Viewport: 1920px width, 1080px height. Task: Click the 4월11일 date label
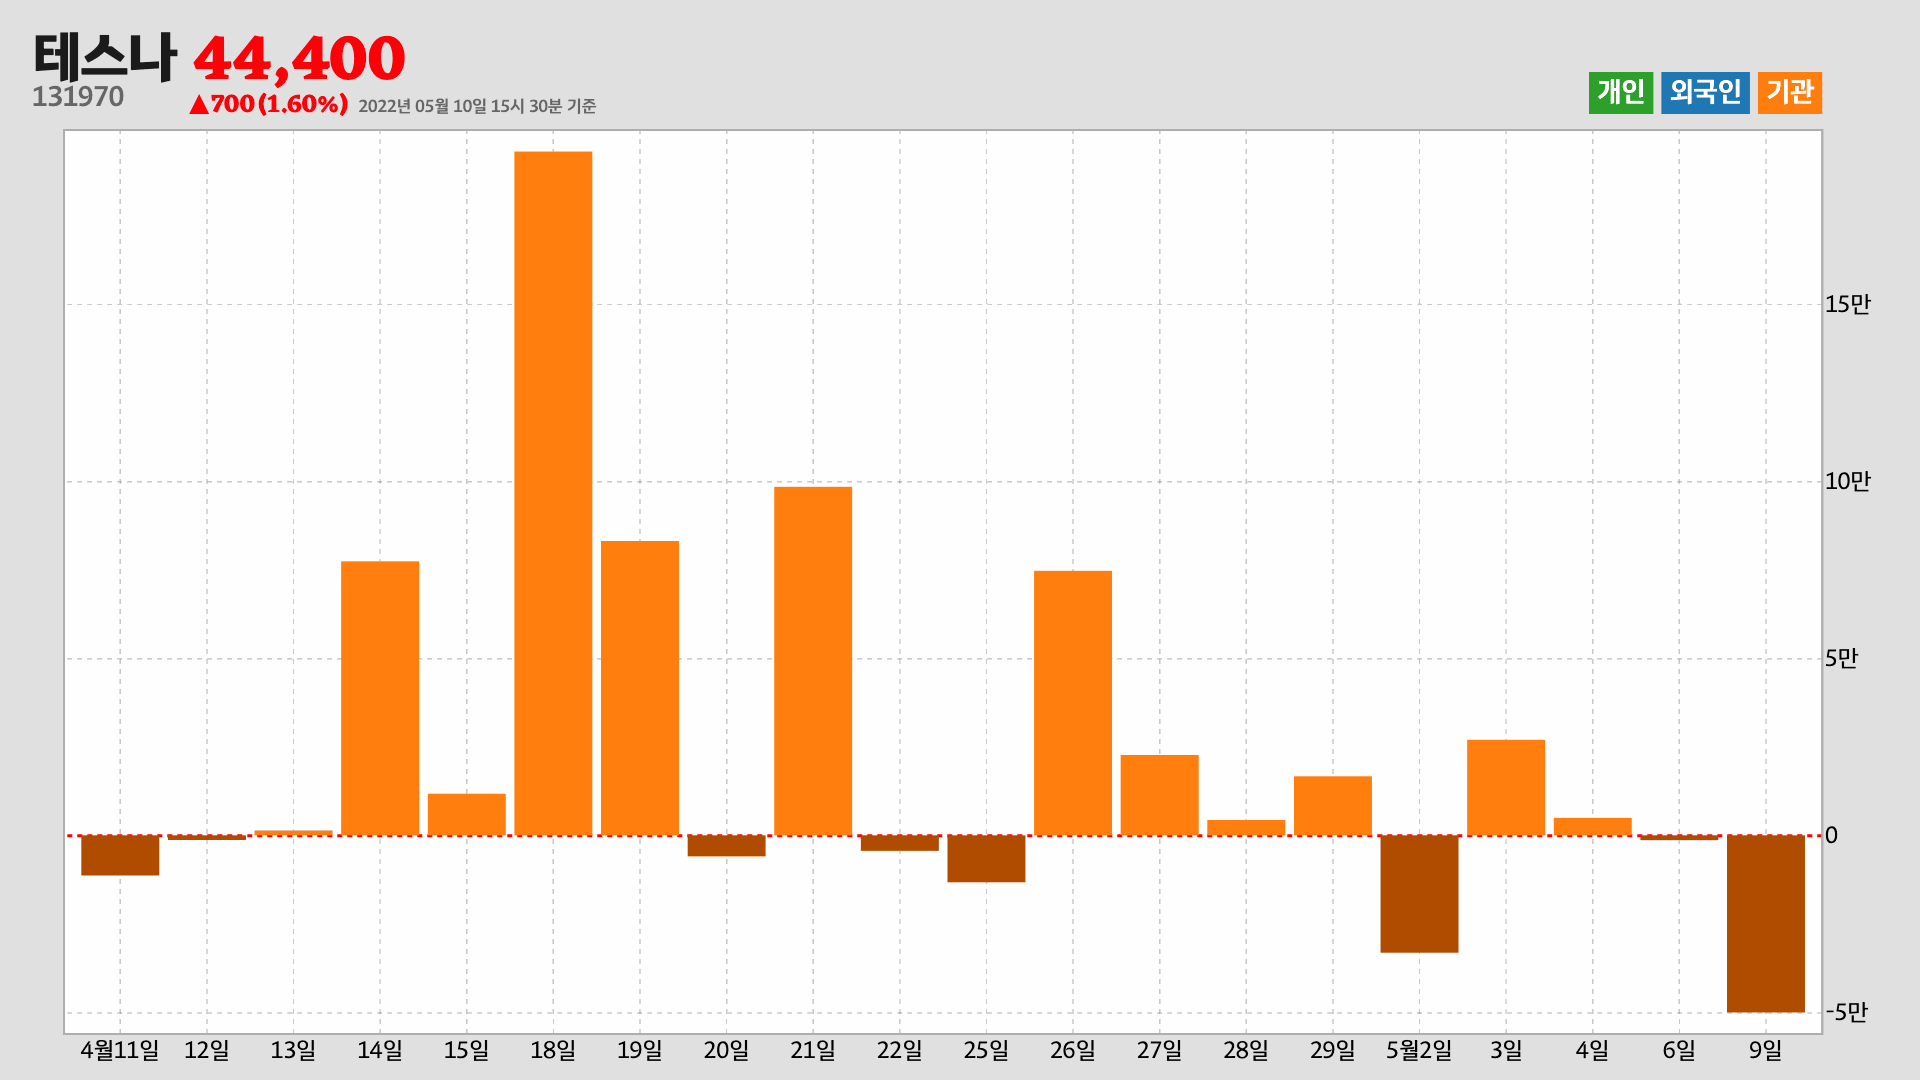click(120, 1050)
